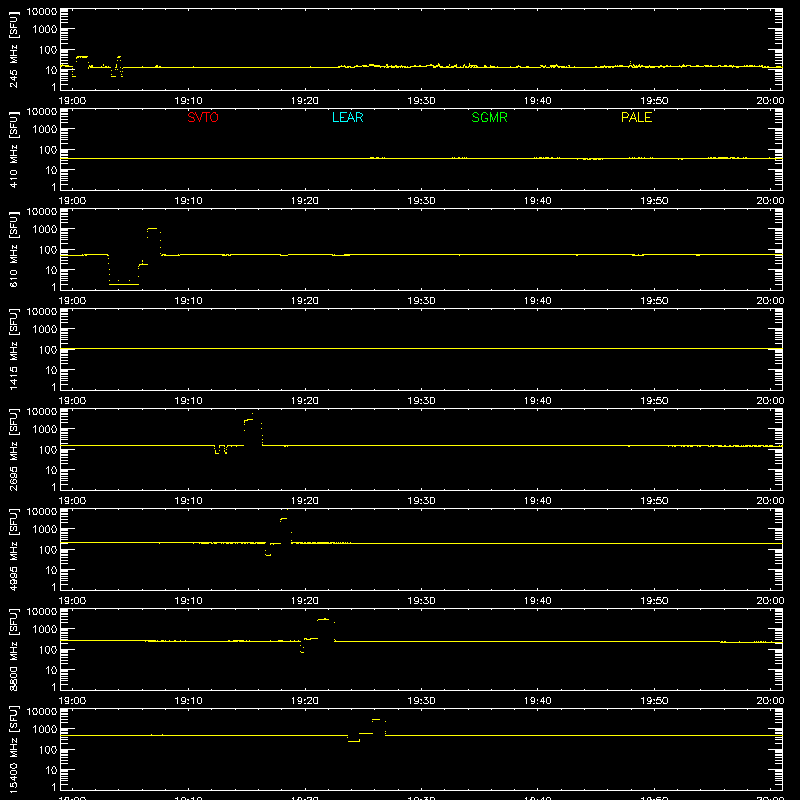Click the early raised step in 245 MHz plot
This screenshot has width=800, height=800.
pos(82,57)
